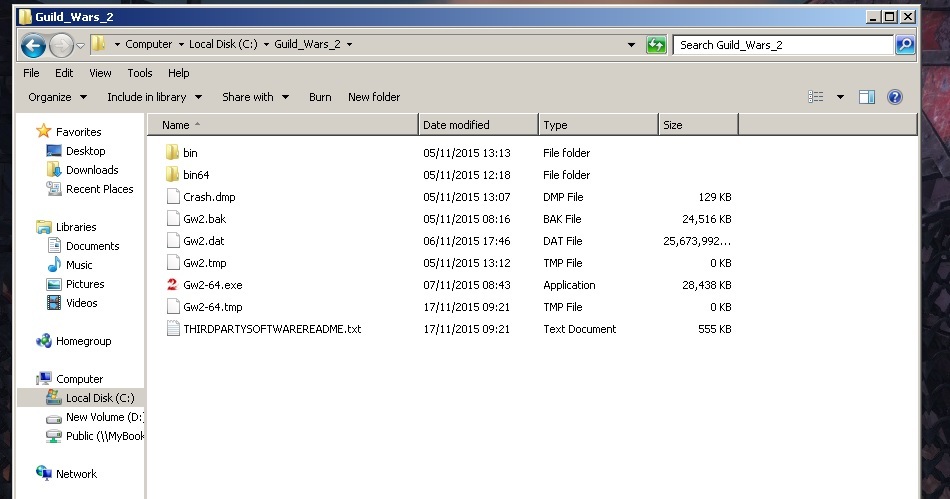Click the Search Guild_Wars_2 input field

pyautogui.click(x=783, y=45)
